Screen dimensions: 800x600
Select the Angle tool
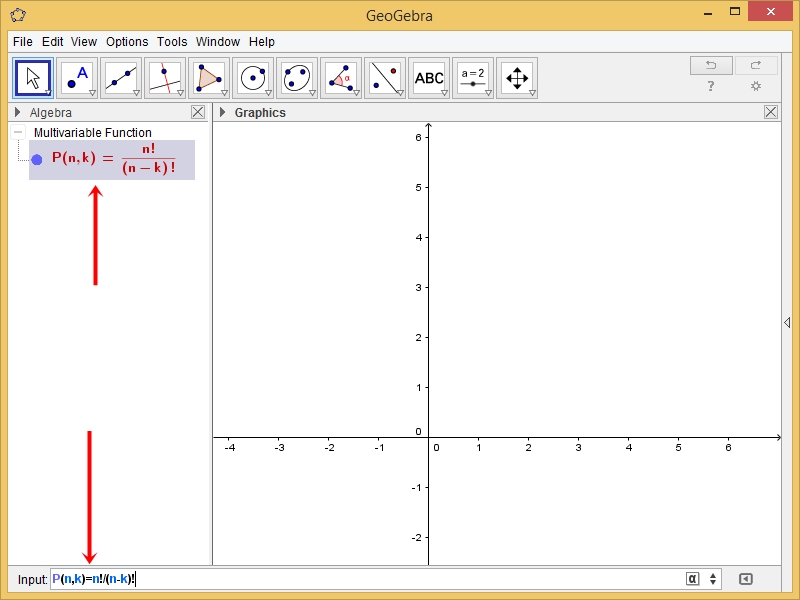click(x=341, y=78)
